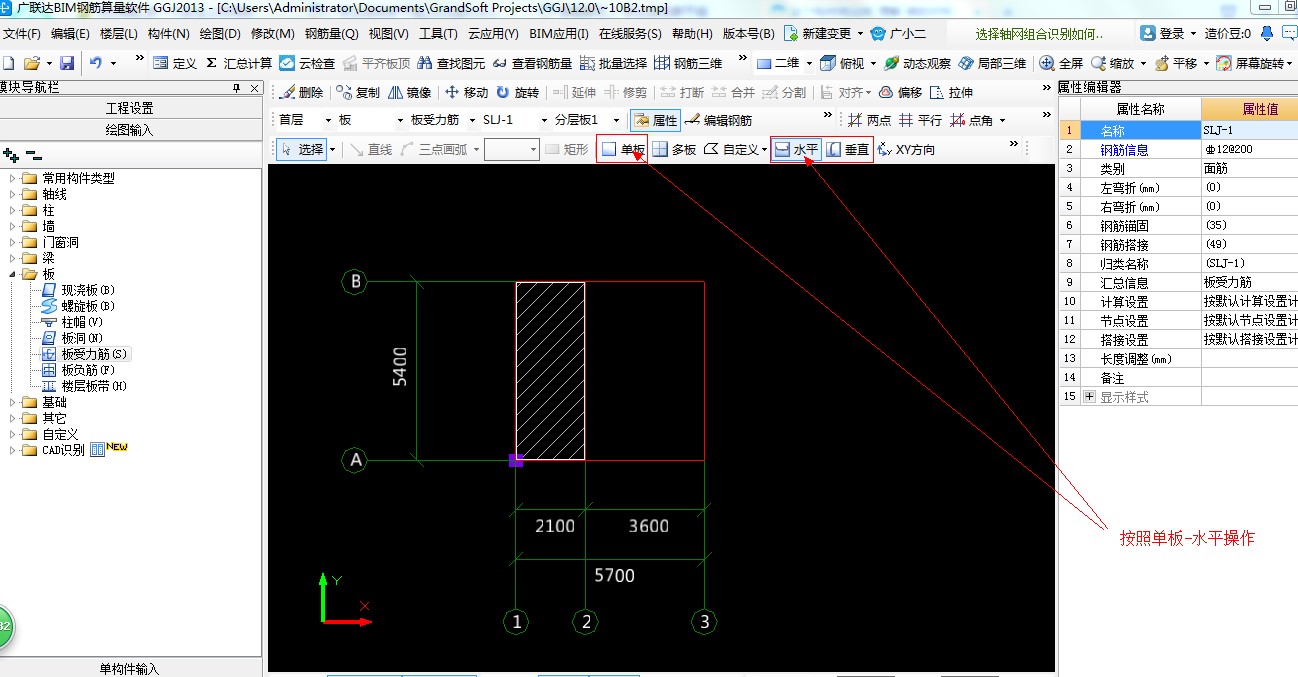Image resolution: width=1298 pixels, height=677 pixels.
Task: Open 查看钢筋量 rebar quantity view
Action: 532,63
